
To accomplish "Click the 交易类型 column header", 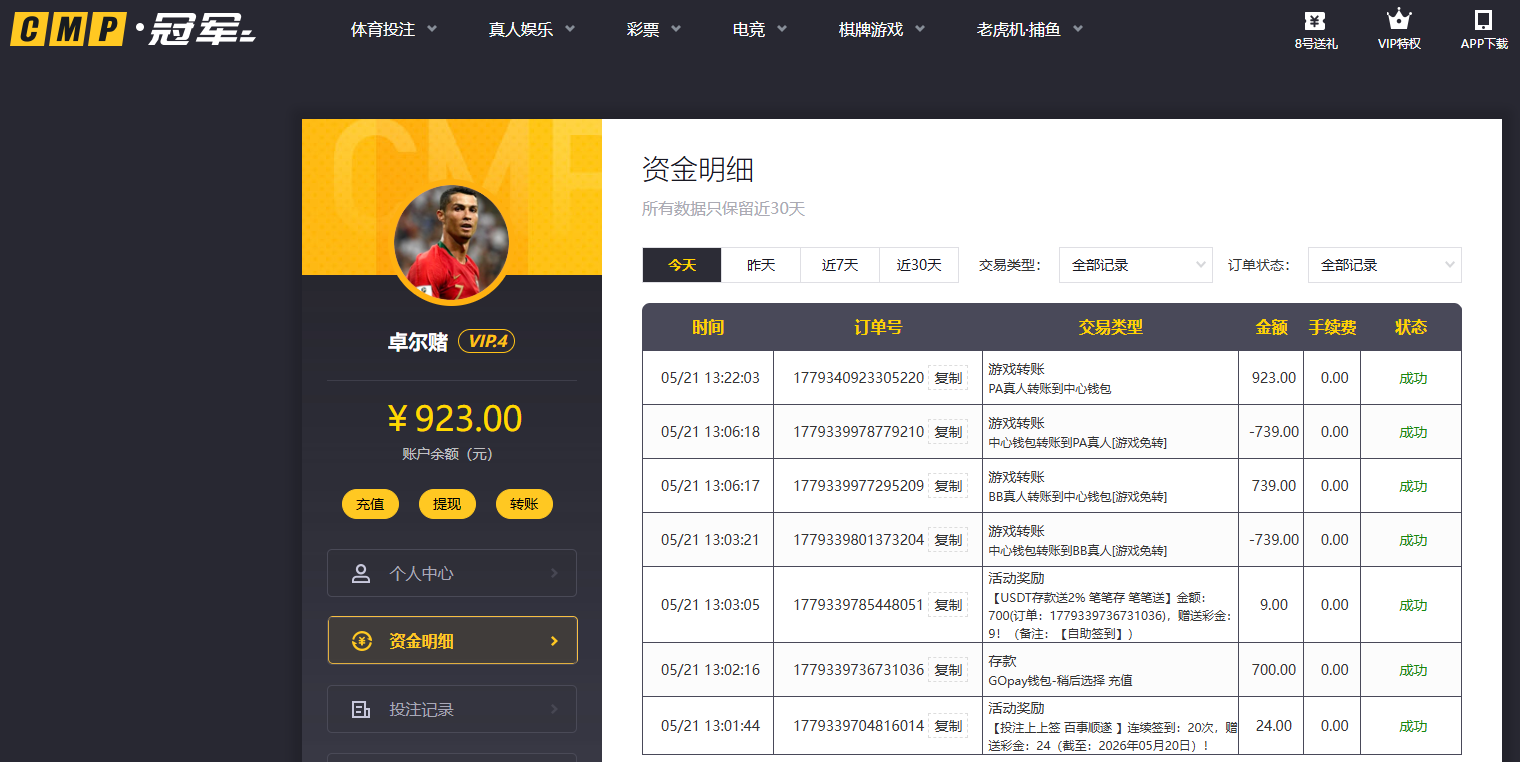I will pos(1110,327).
